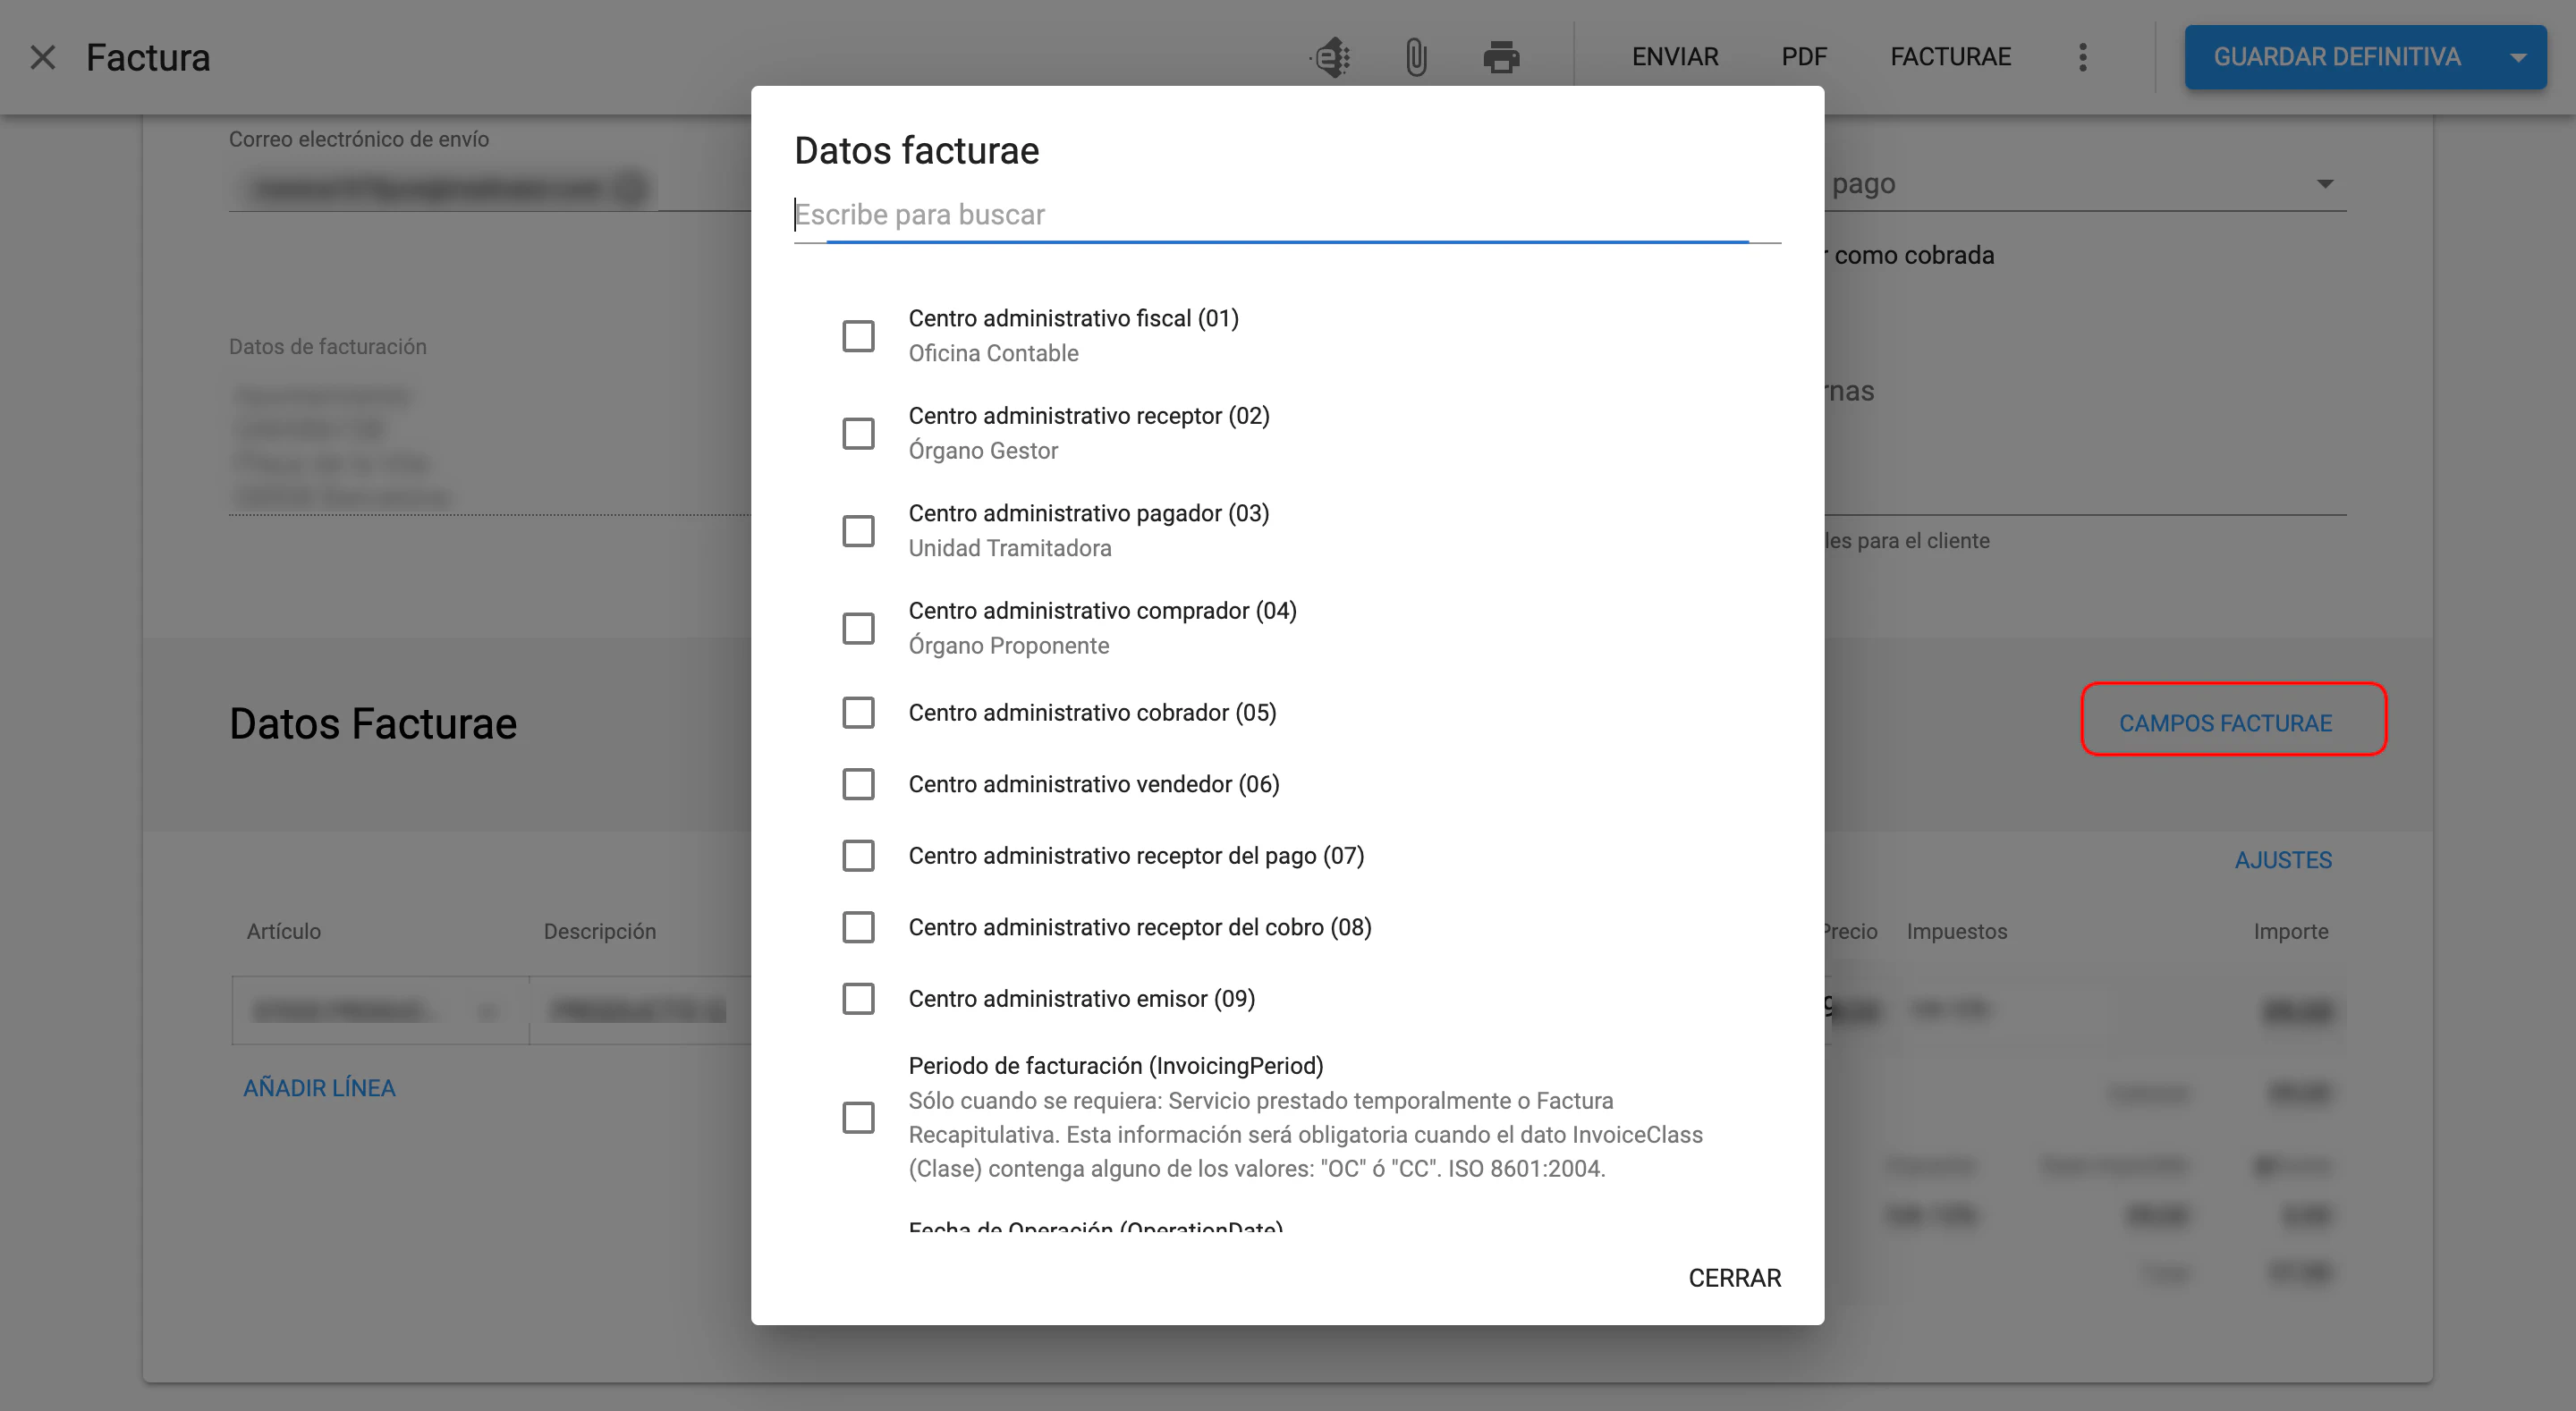
Task: Click the electronic invoice send icon
Action: pos(1331,57)
